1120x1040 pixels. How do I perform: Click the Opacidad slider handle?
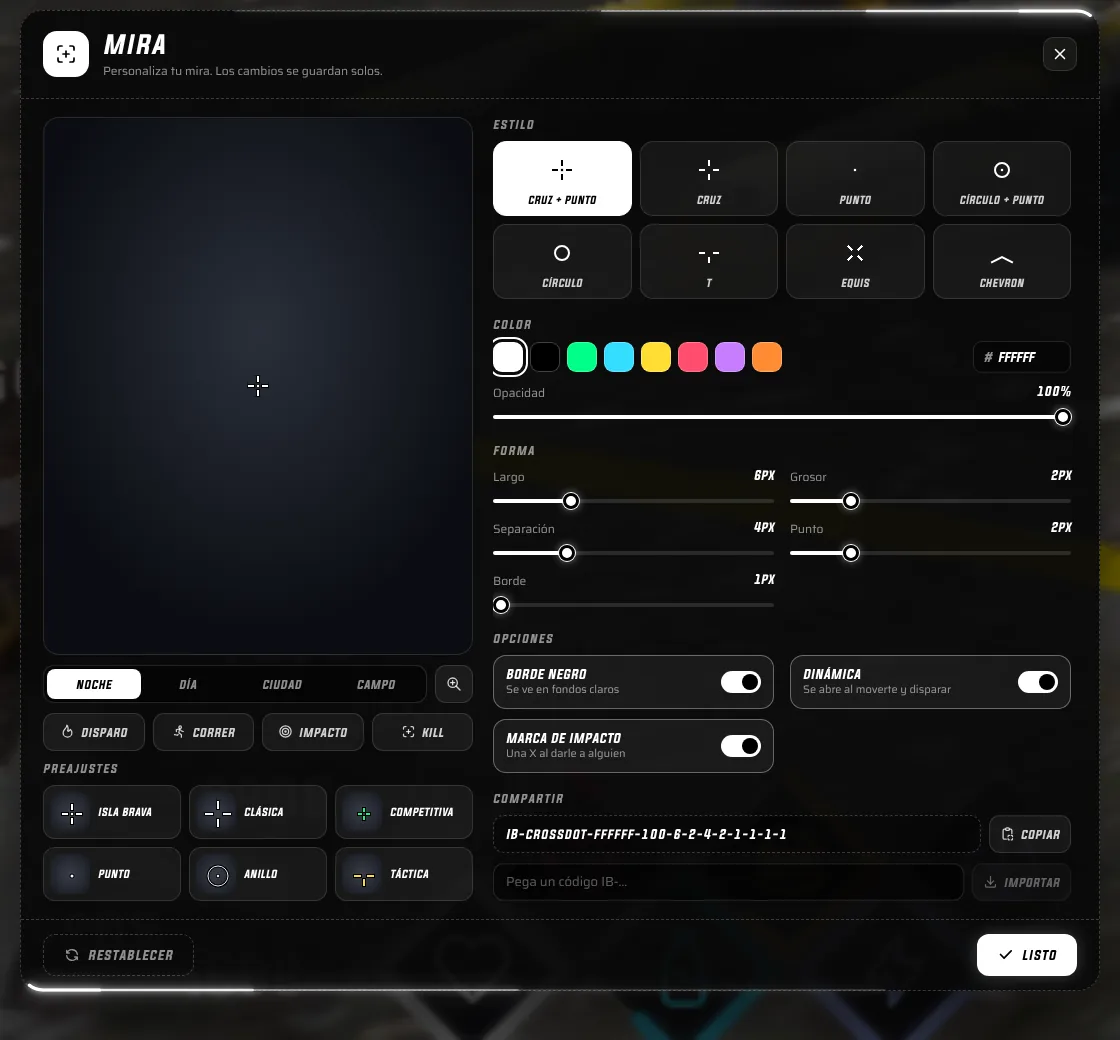point(1063,417)
